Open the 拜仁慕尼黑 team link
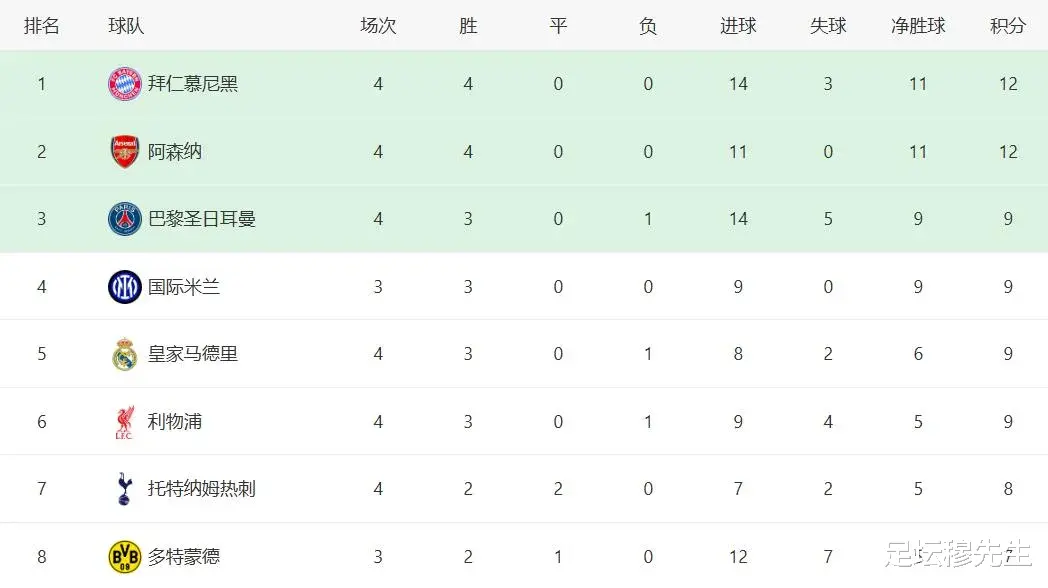Screen dimensions: 1048x588 click(193, 84)
